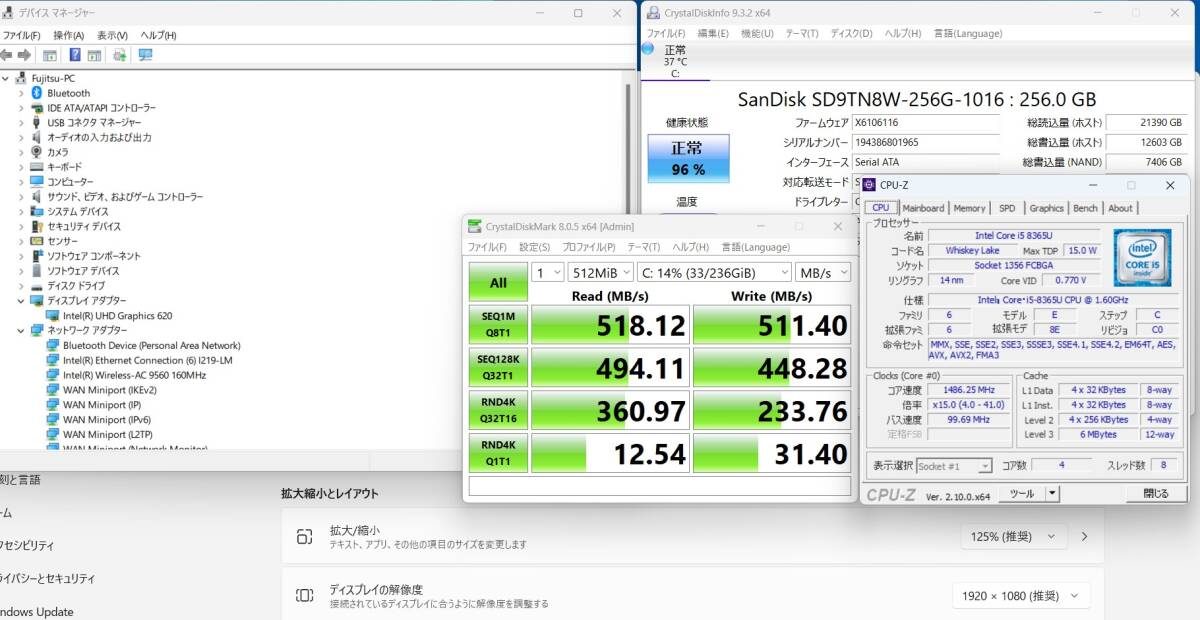
Task: Select Intel(R) Wireless-AC 9560 160MHz entry
Action: 134,375
